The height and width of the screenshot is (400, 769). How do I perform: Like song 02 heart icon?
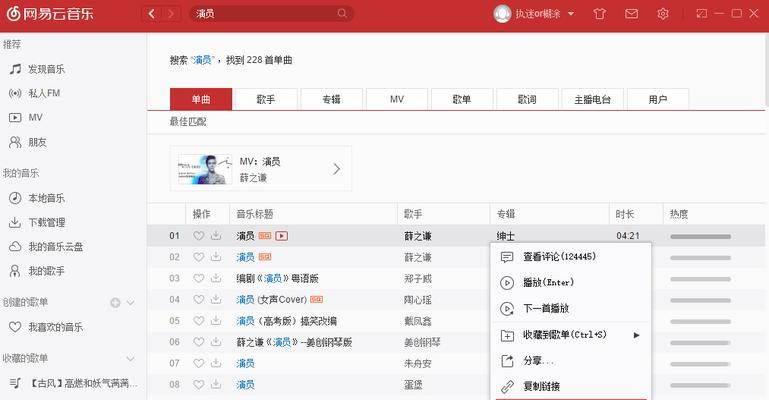coord(198,257)
